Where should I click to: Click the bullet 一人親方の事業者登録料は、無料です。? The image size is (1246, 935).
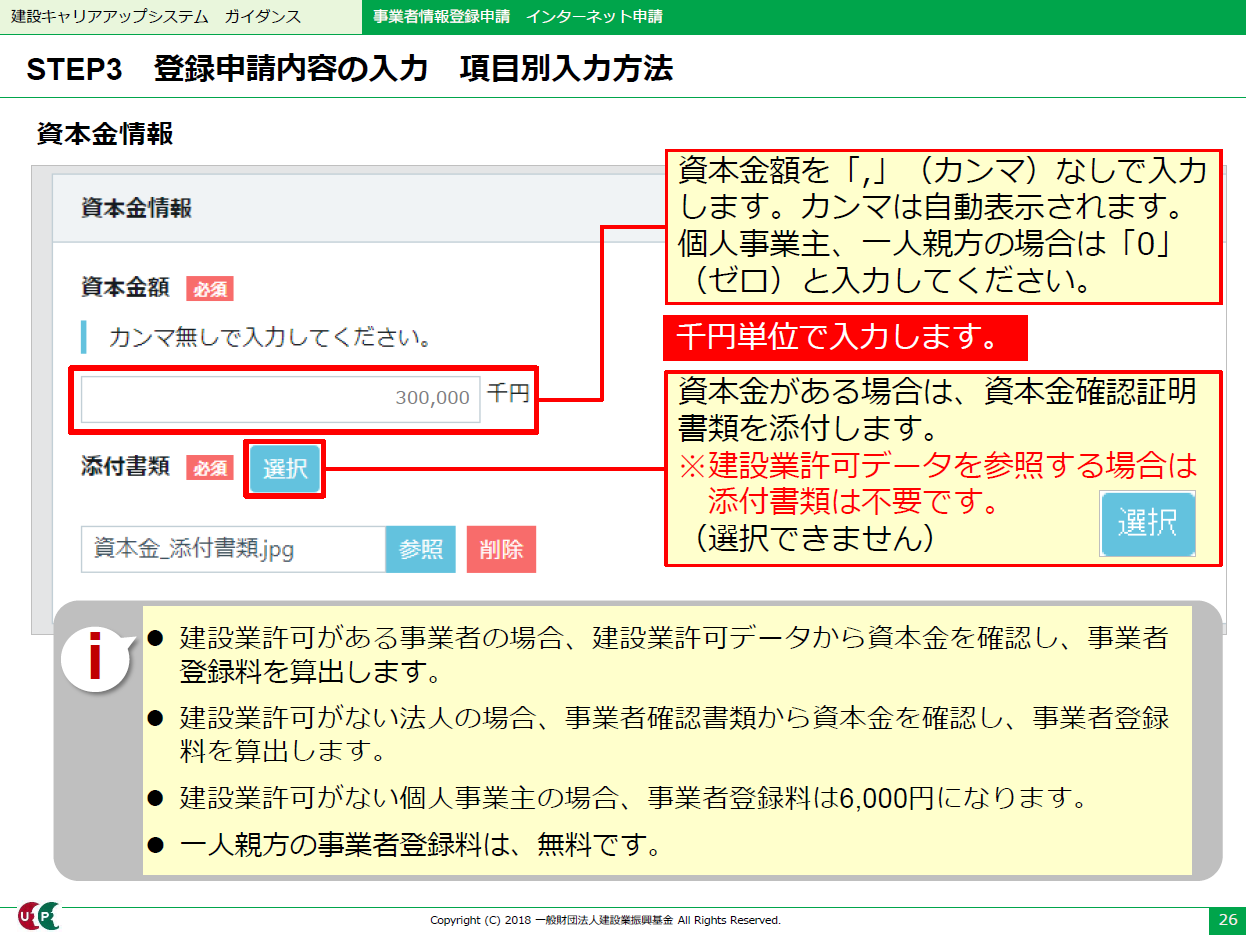pyautogui.click(x=420, y=846)
